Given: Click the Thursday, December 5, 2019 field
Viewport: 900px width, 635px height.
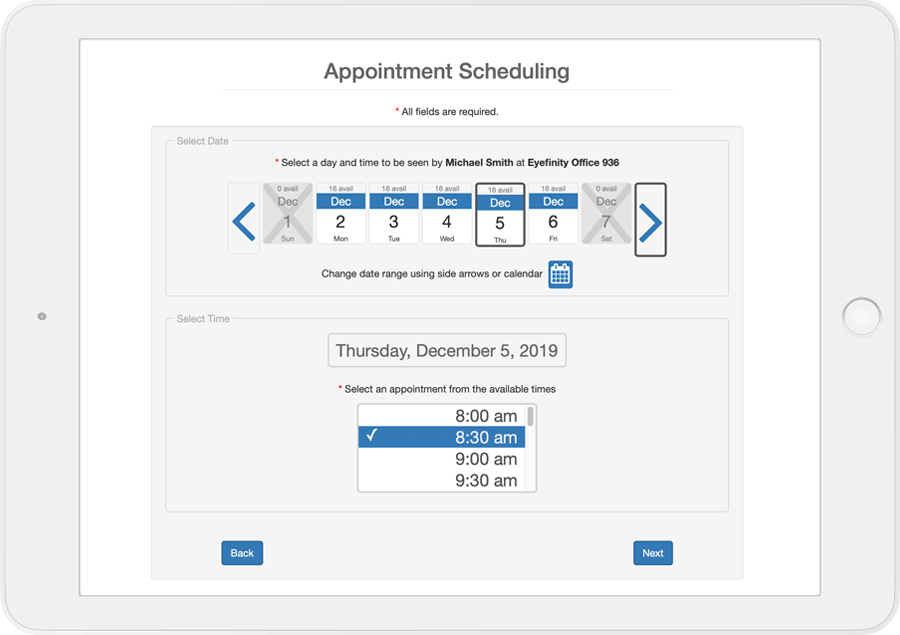Looking at the screenshot, I should (x=447, y=350).
